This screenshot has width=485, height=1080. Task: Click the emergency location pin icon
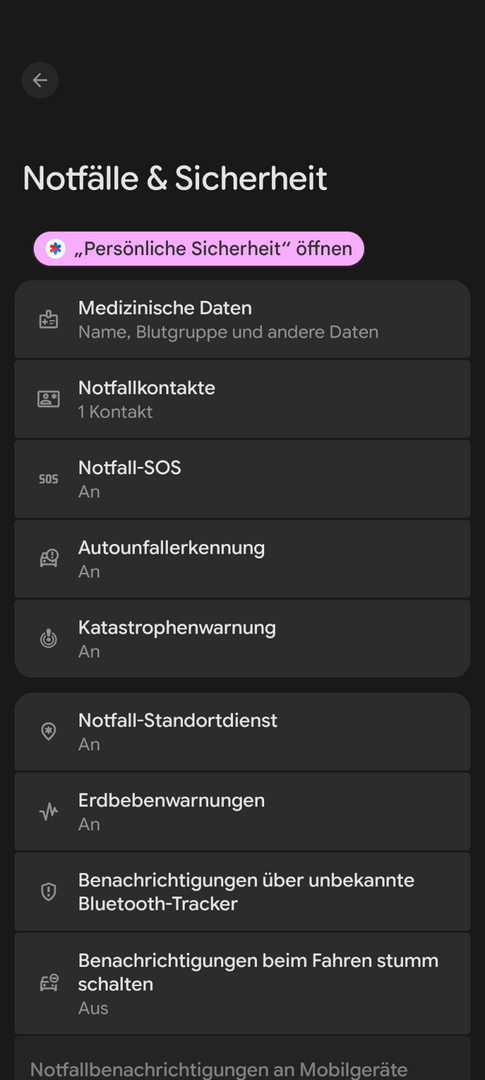coord(48,731)
